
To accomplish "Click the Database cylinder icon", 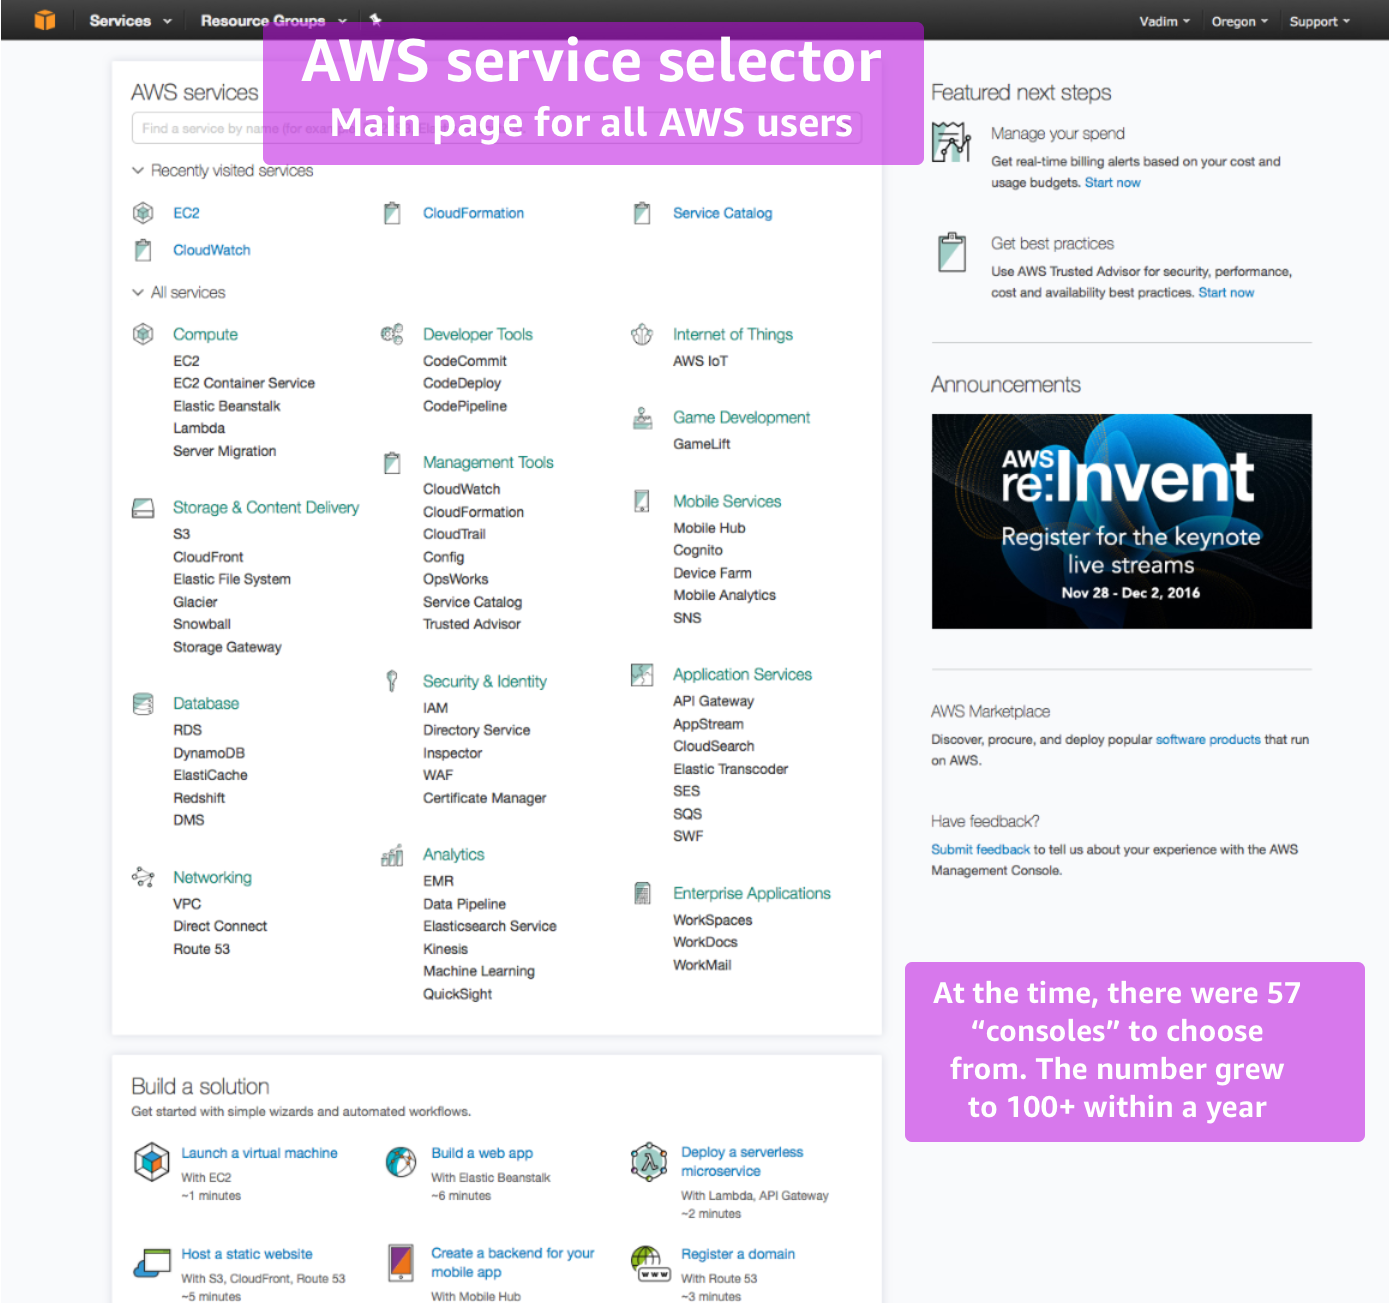I will 143,704.
